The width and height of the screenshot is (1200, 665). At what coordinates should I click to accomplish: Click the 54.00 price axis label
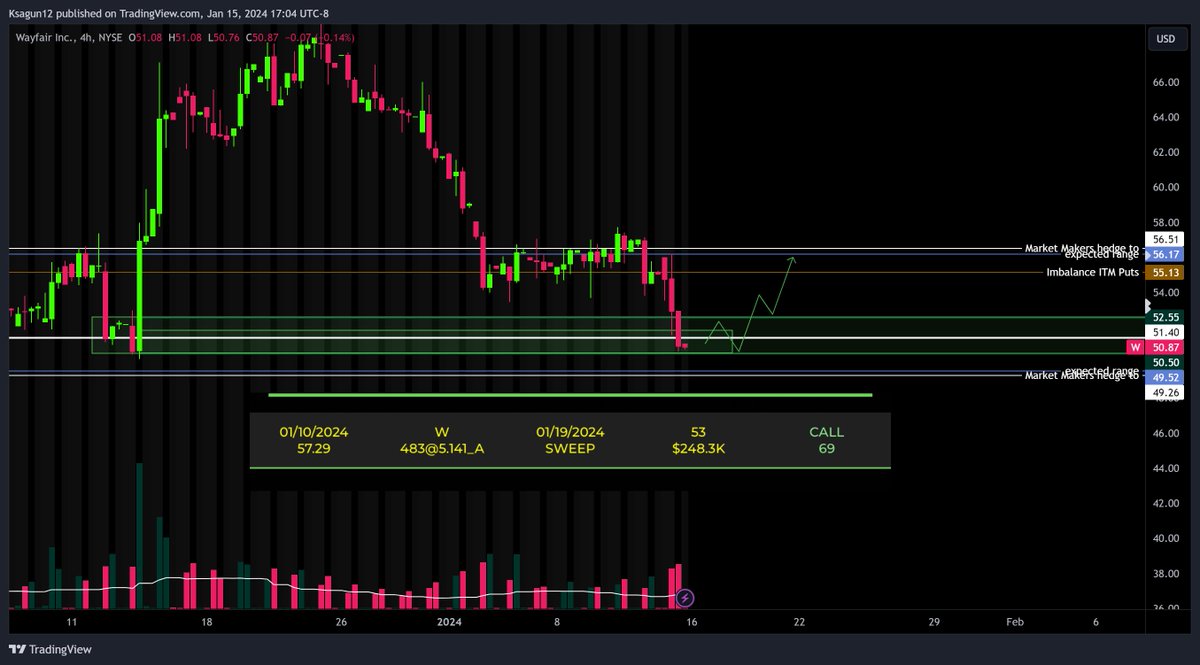point(1167,292)
